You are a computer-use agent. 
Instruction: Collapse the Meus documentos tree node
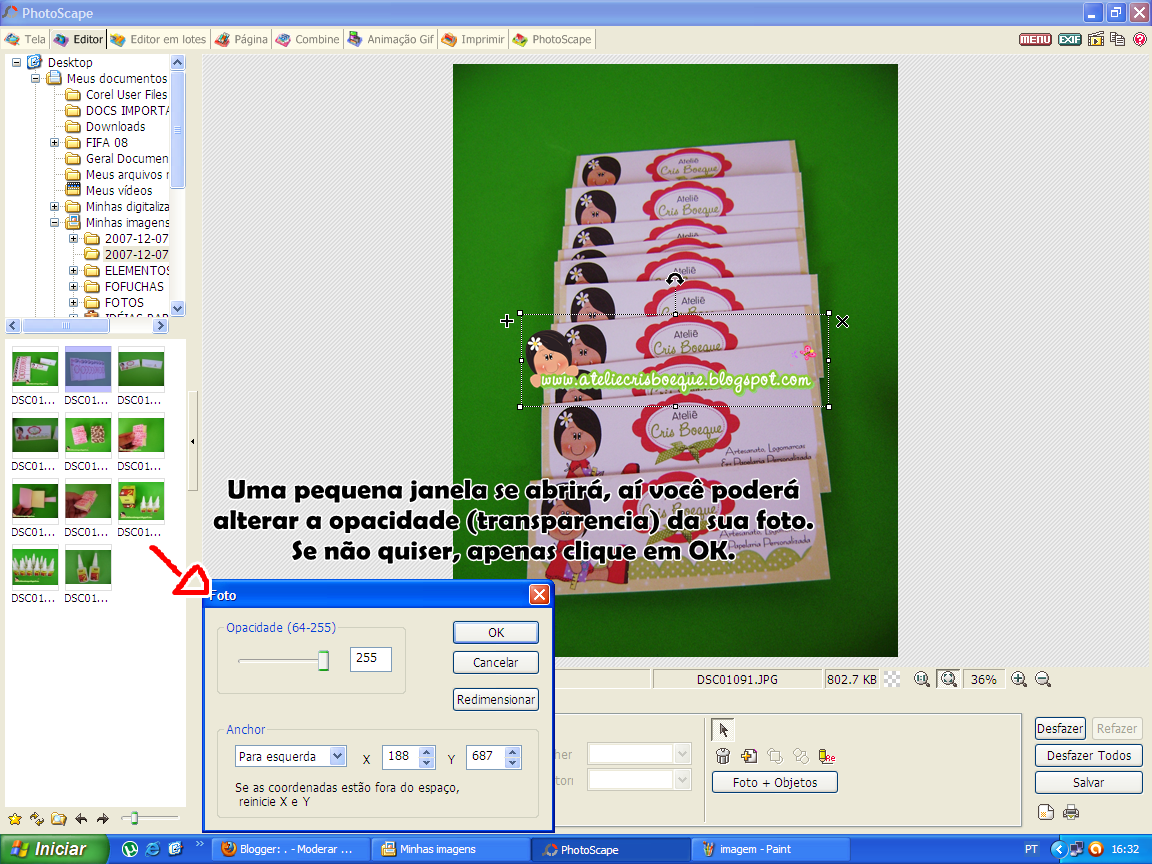[x=35, y=79]
